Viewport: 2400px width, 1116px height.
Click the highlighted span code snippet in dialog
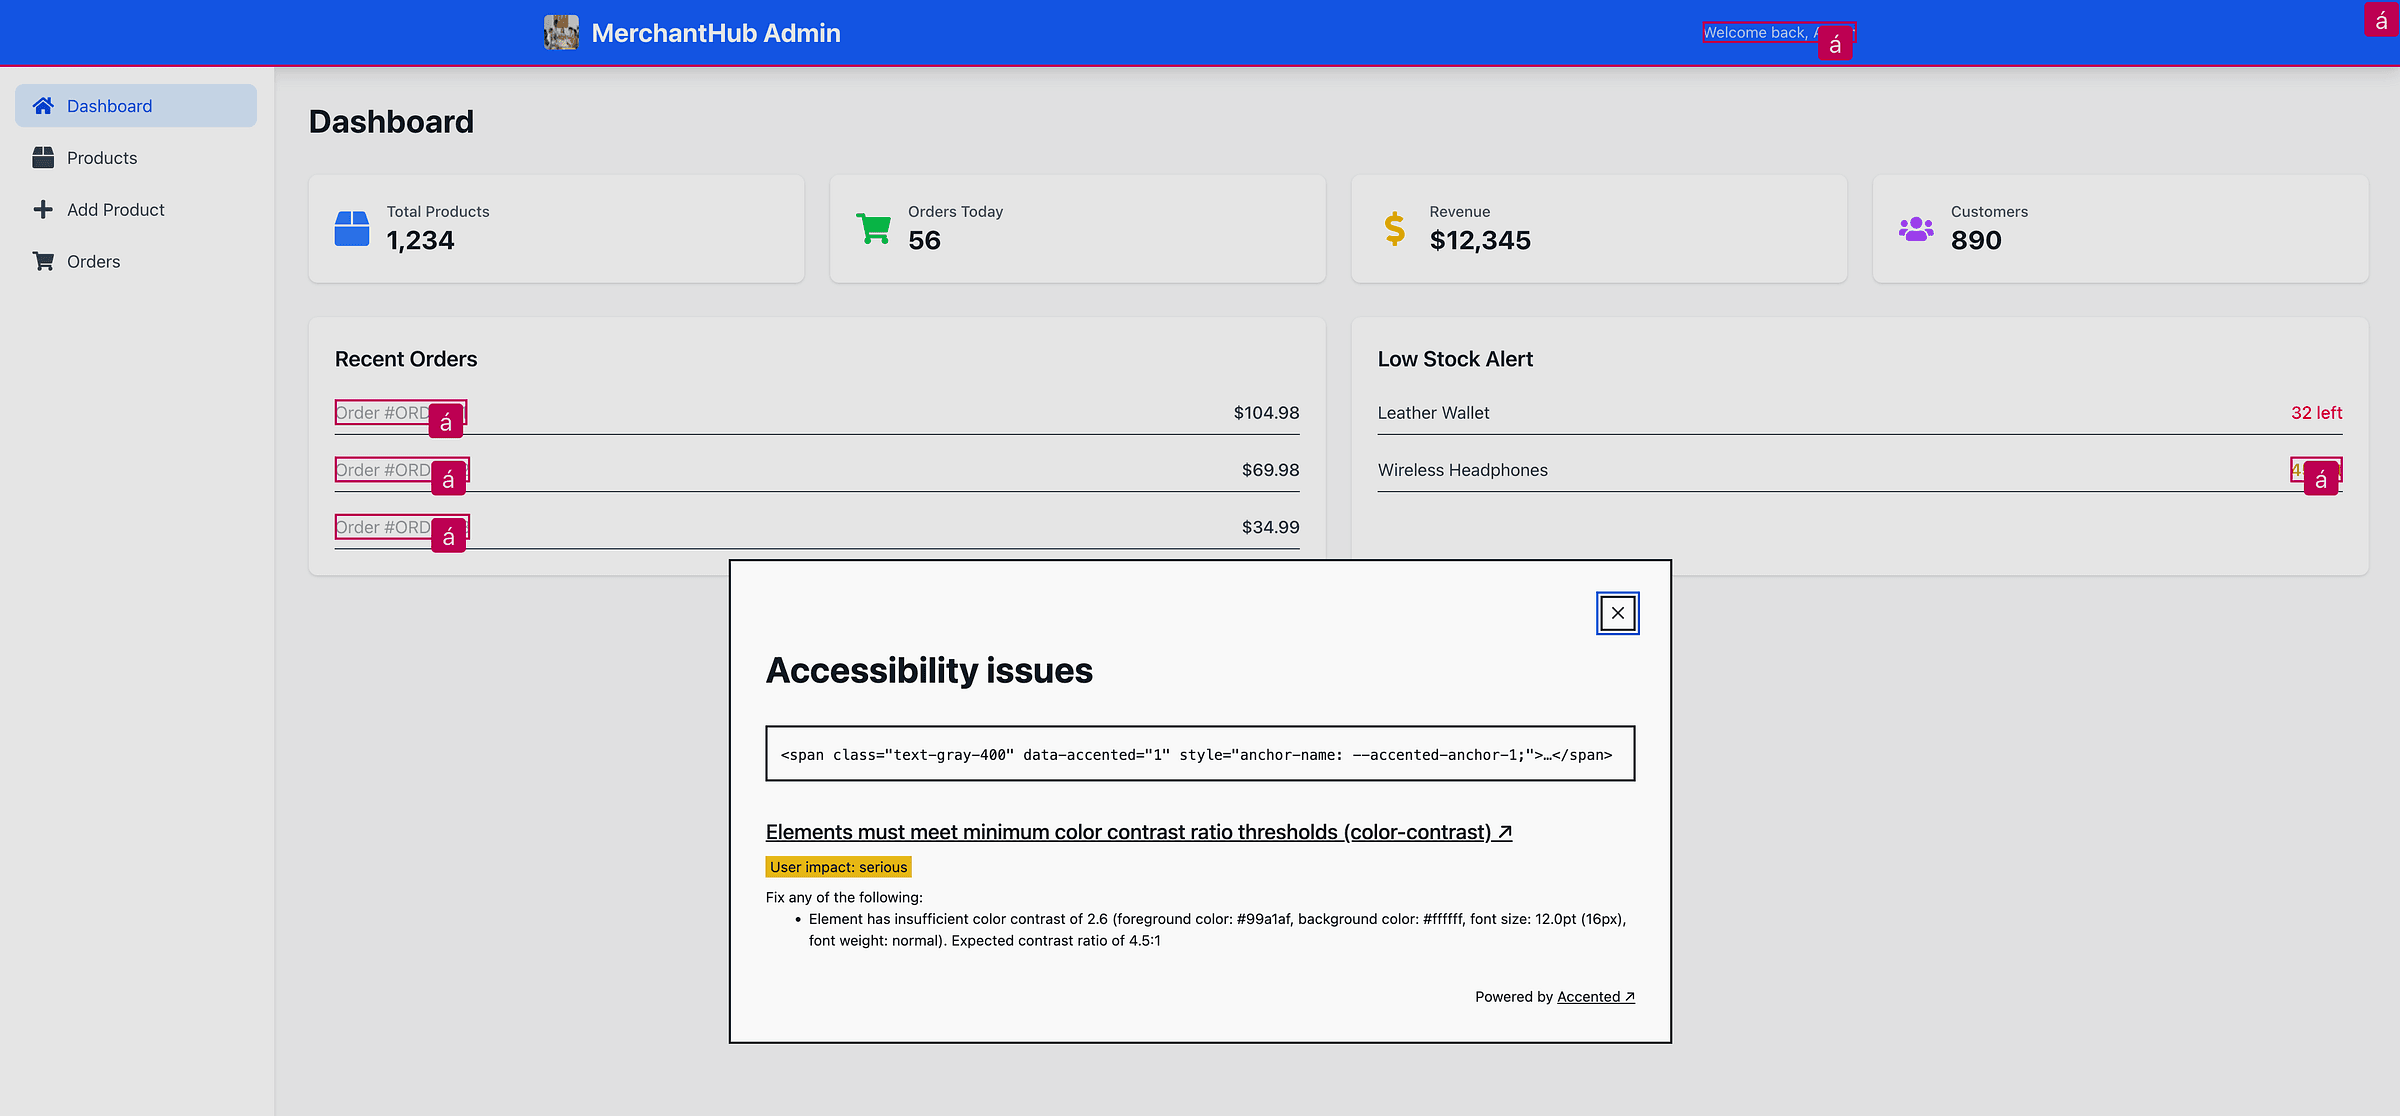pyautogui.click(x=1198, y=754)
